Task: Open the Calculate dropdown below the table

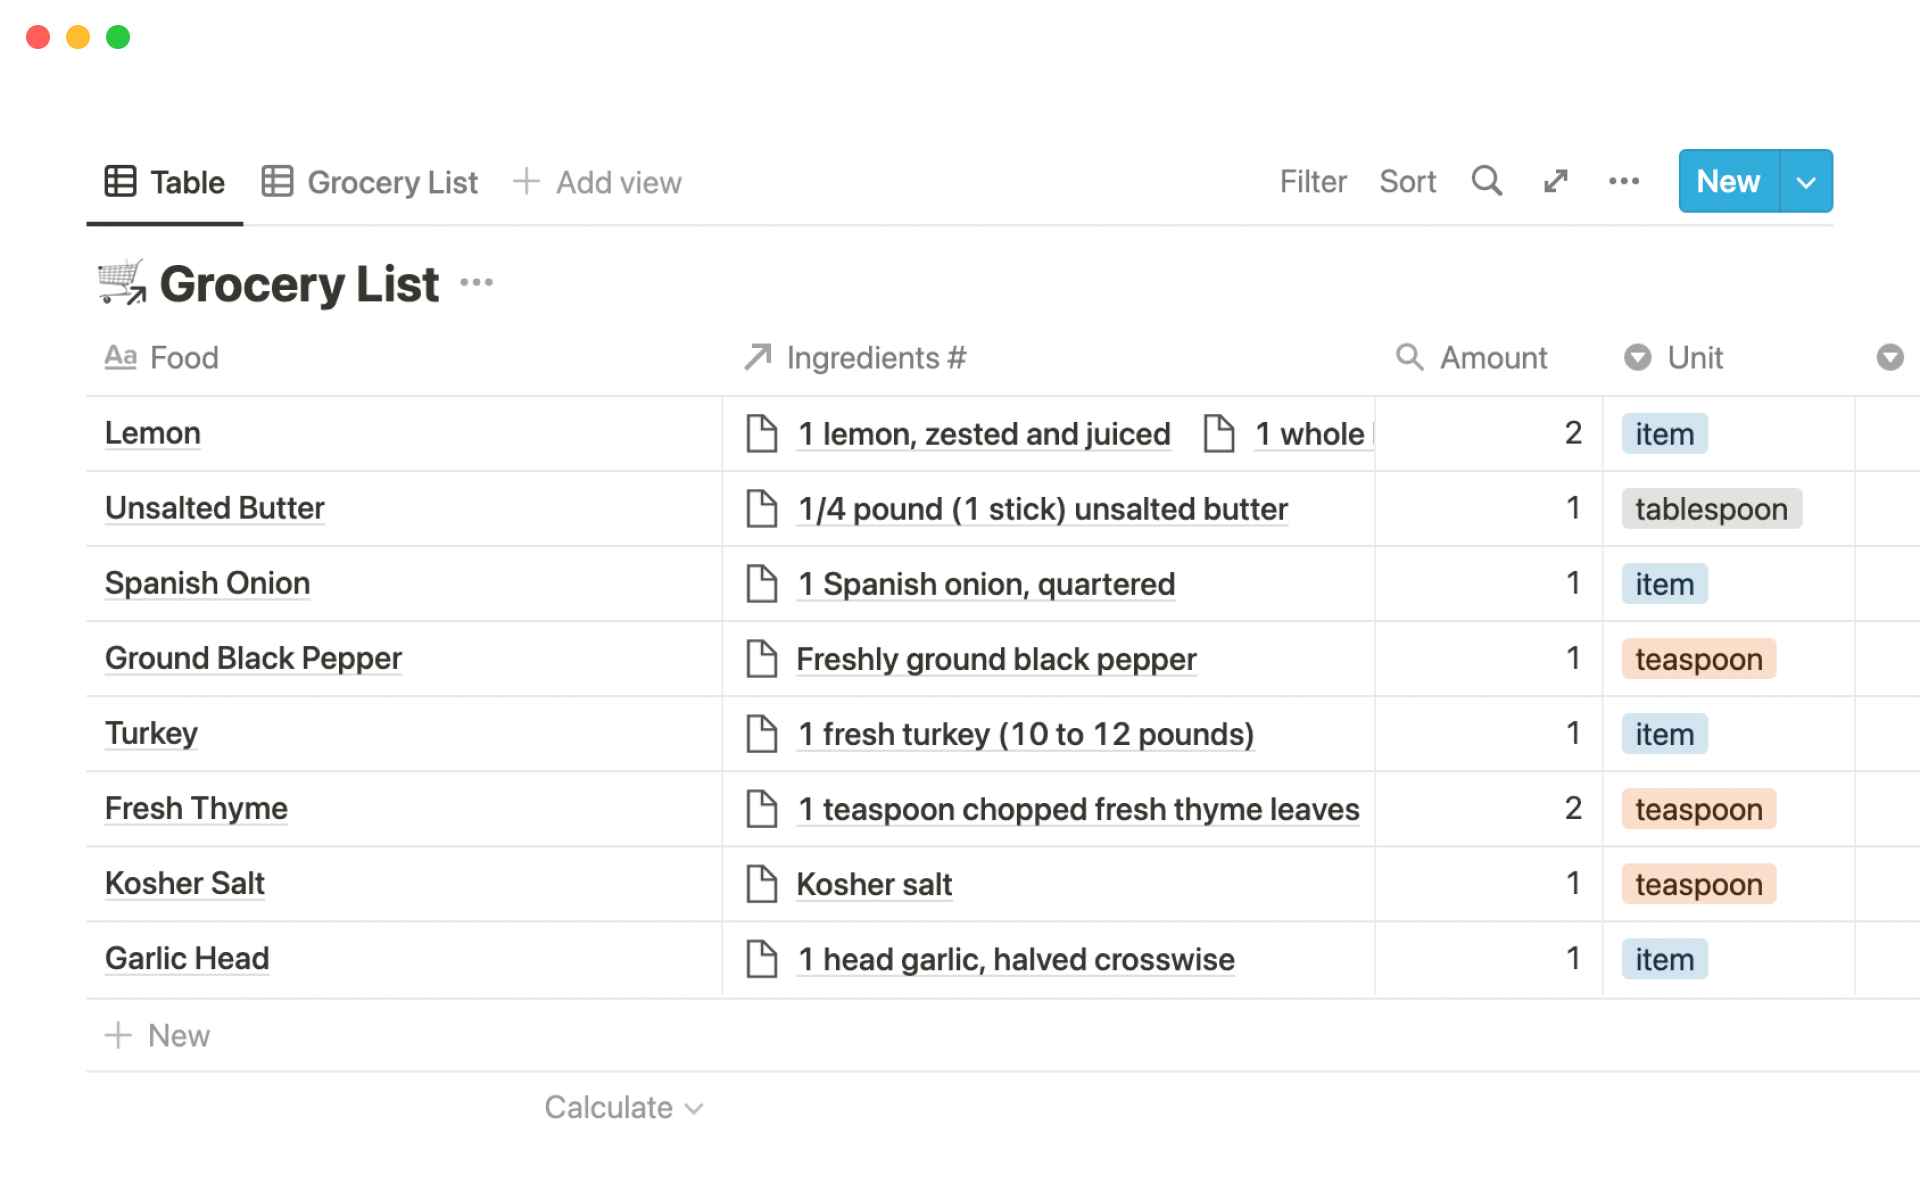Action: tap(624, 1108)
